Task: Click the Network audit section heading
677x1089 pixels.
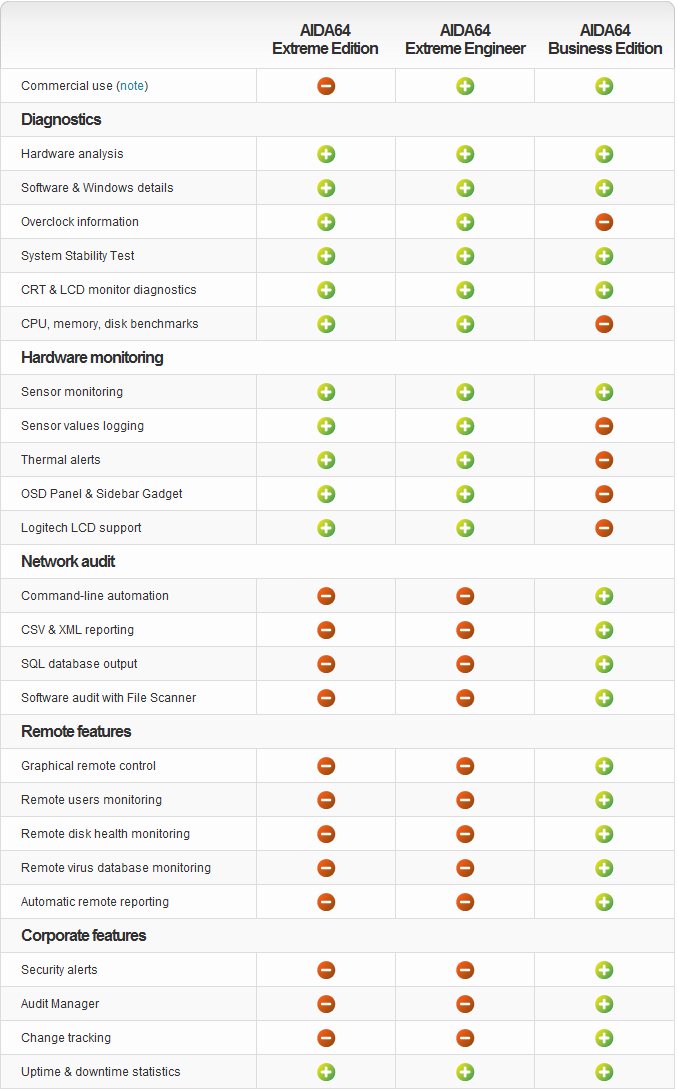Action: pyautogui.click(x=68, y=562)
